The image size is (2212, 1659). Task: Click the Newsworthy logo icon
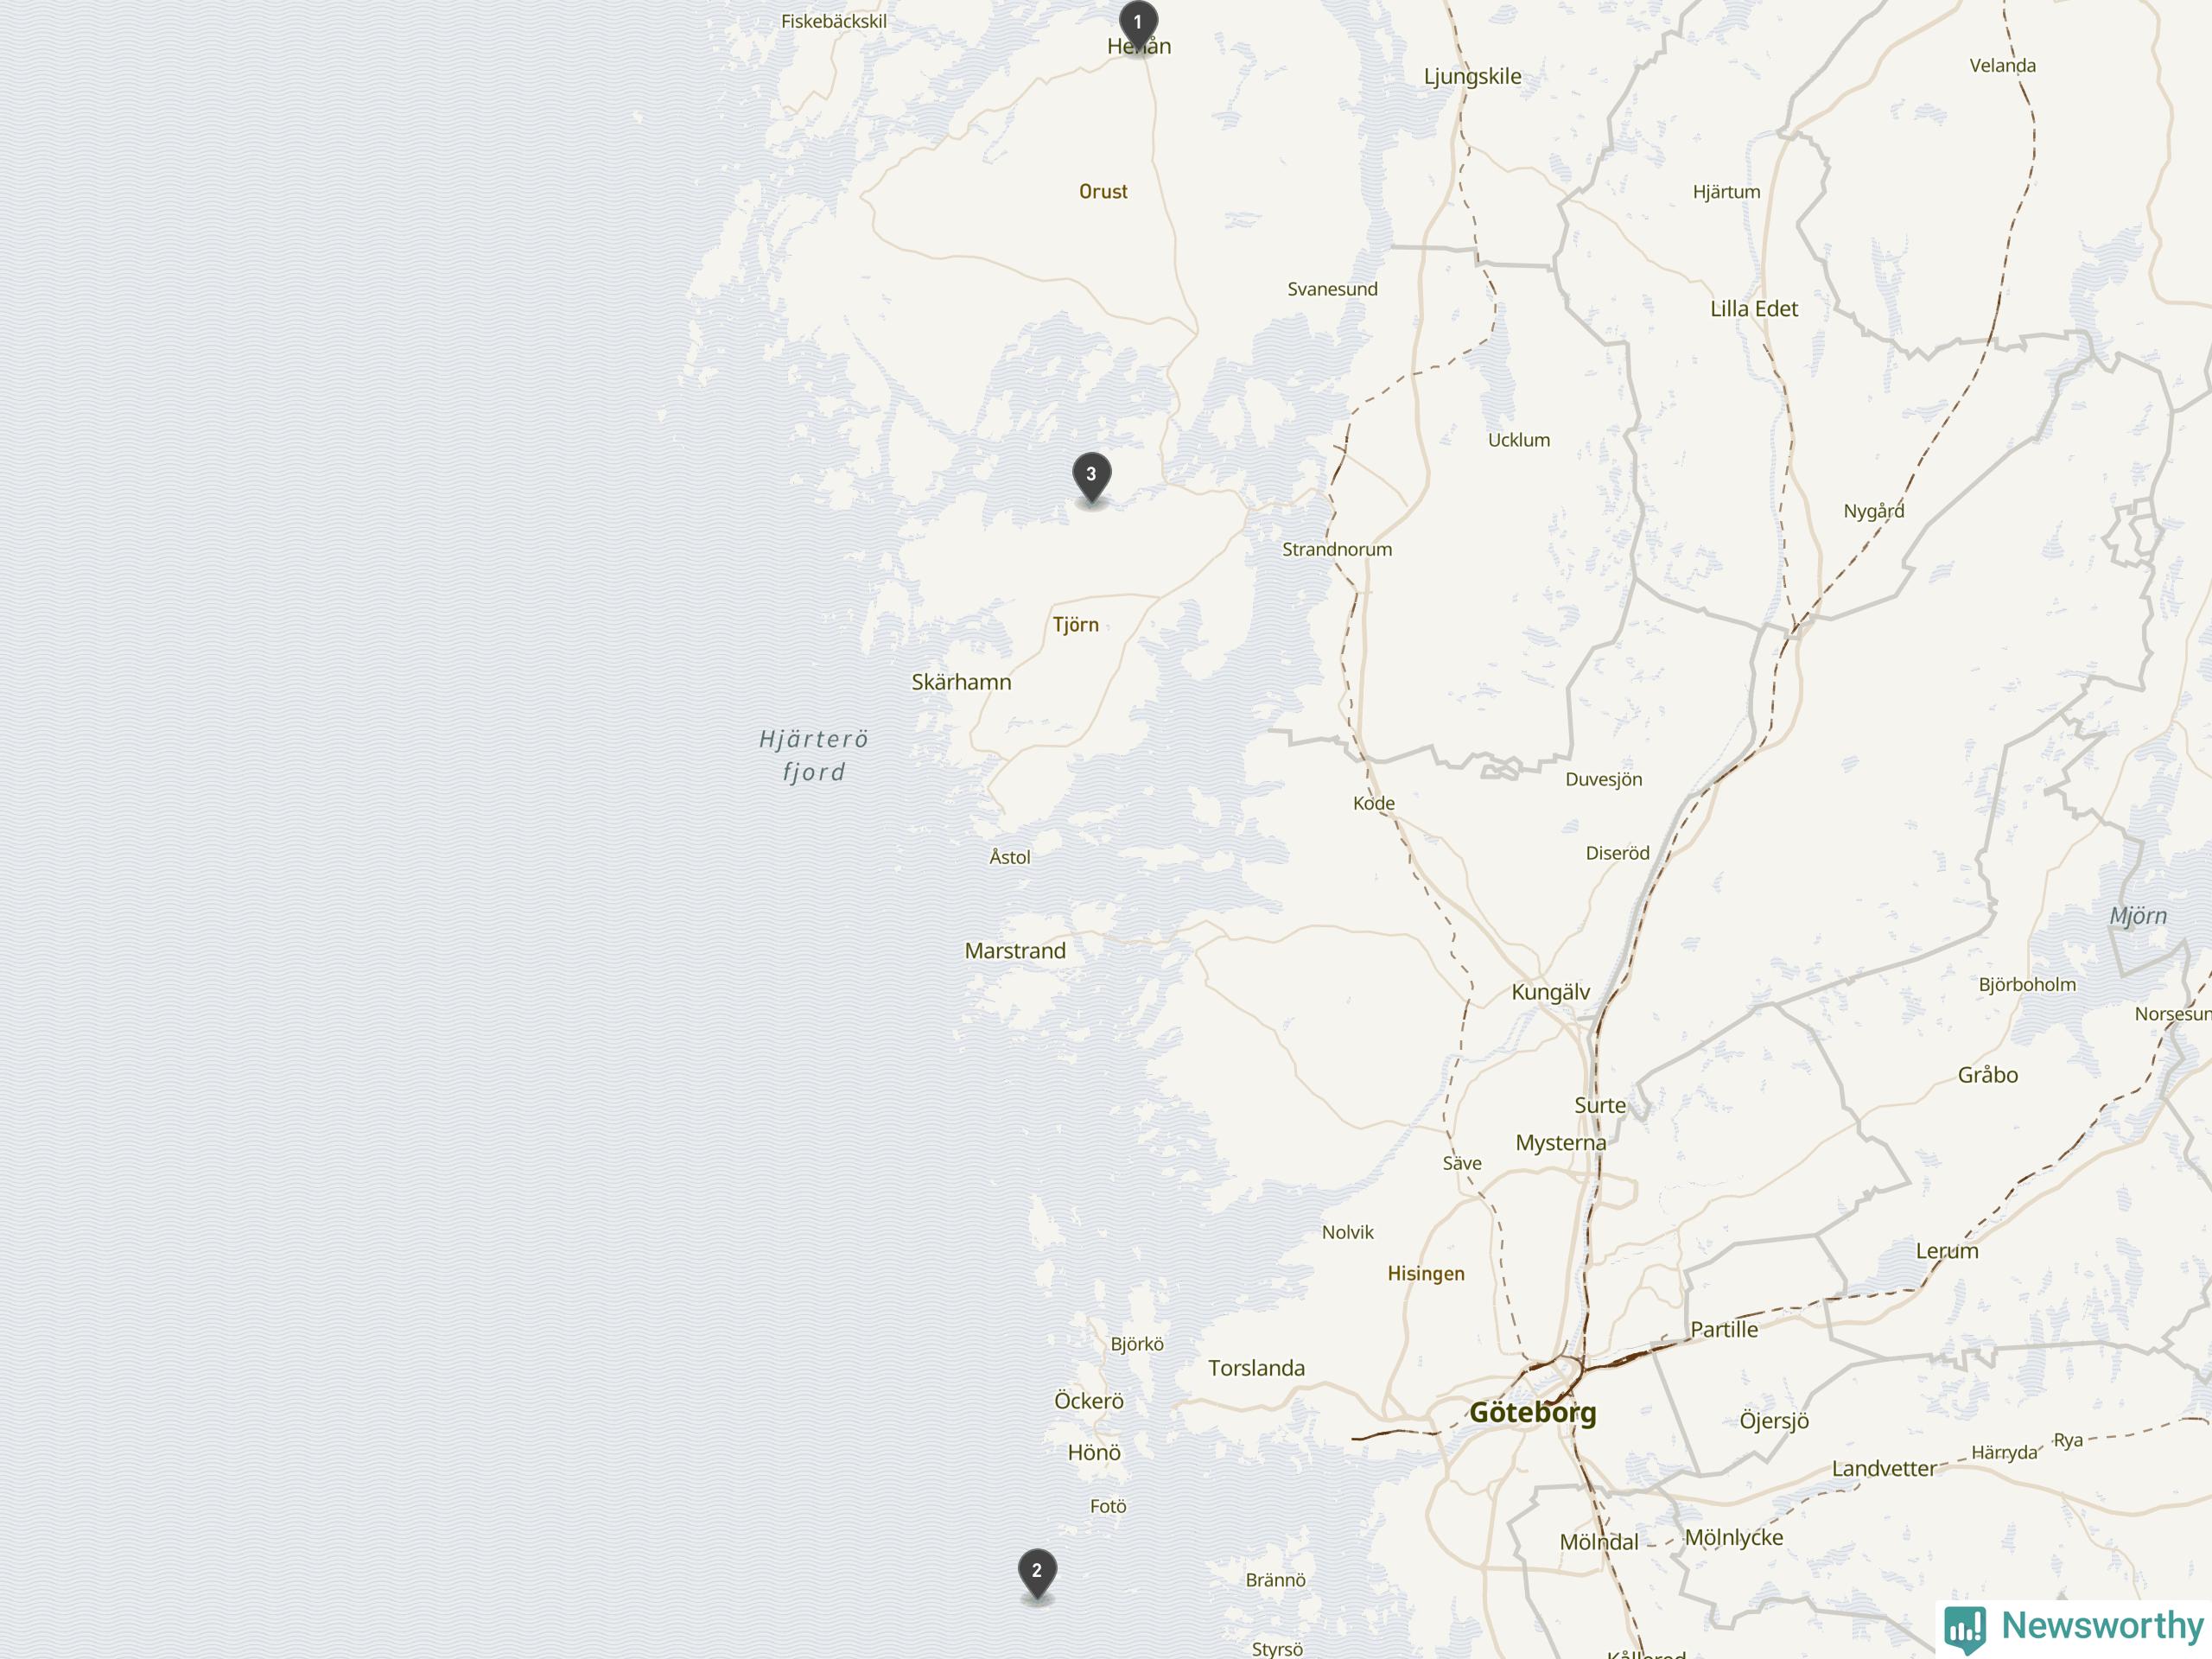pyautogui.click(x=1965, y=1627)
